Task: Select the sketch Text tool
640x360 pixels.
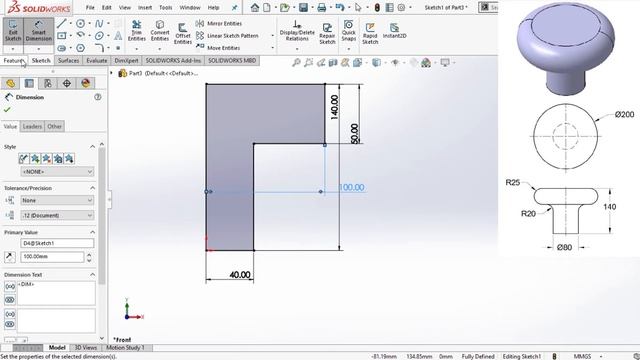Action: (x=118, y=36)
